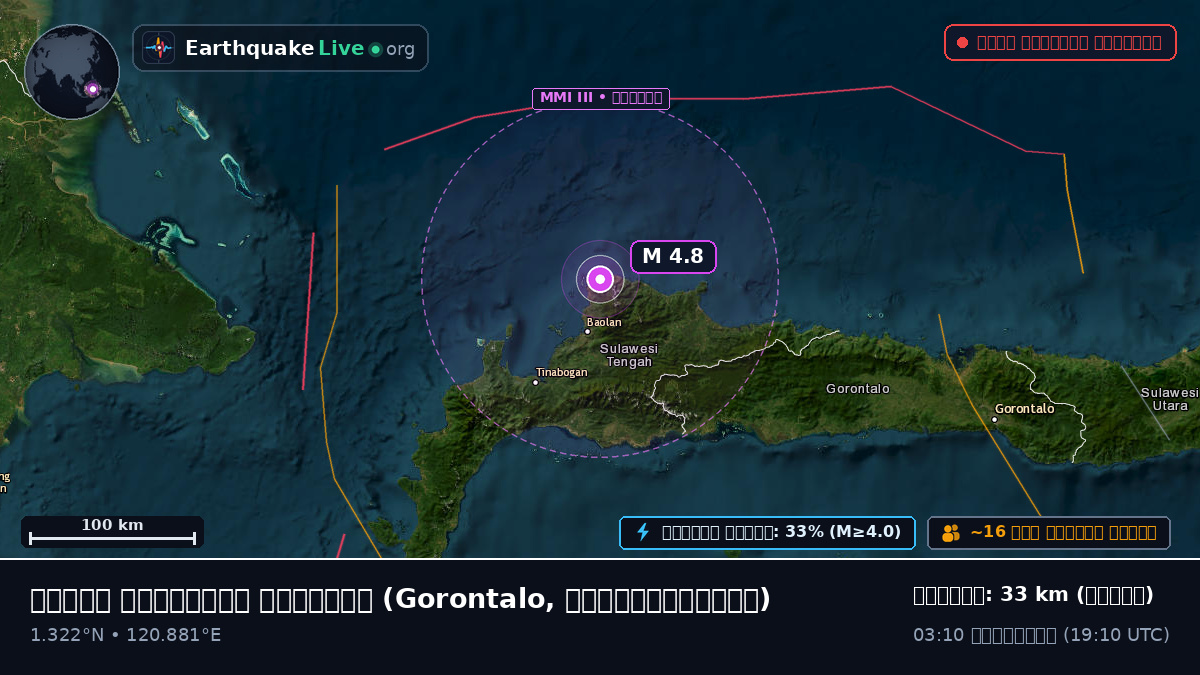Viewport: 1200px width, 675px height.
Task: Click the people icon in the population badge
Action: tap(951, 533)
